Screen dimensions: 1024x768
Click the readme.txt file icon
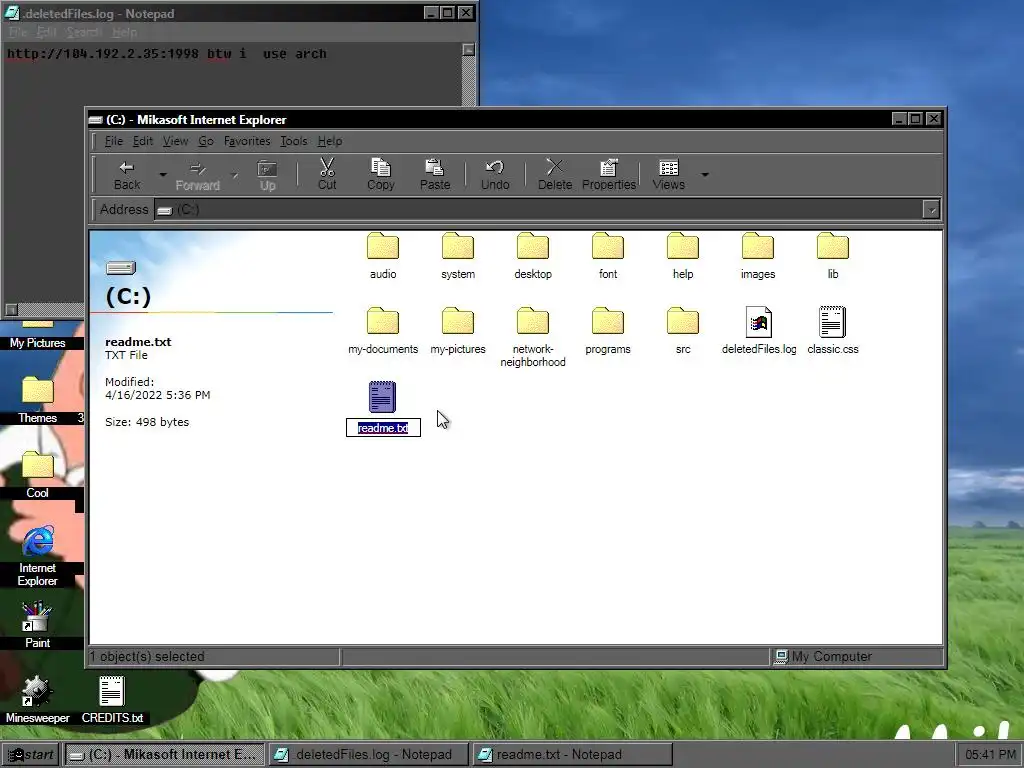[382, 396]
